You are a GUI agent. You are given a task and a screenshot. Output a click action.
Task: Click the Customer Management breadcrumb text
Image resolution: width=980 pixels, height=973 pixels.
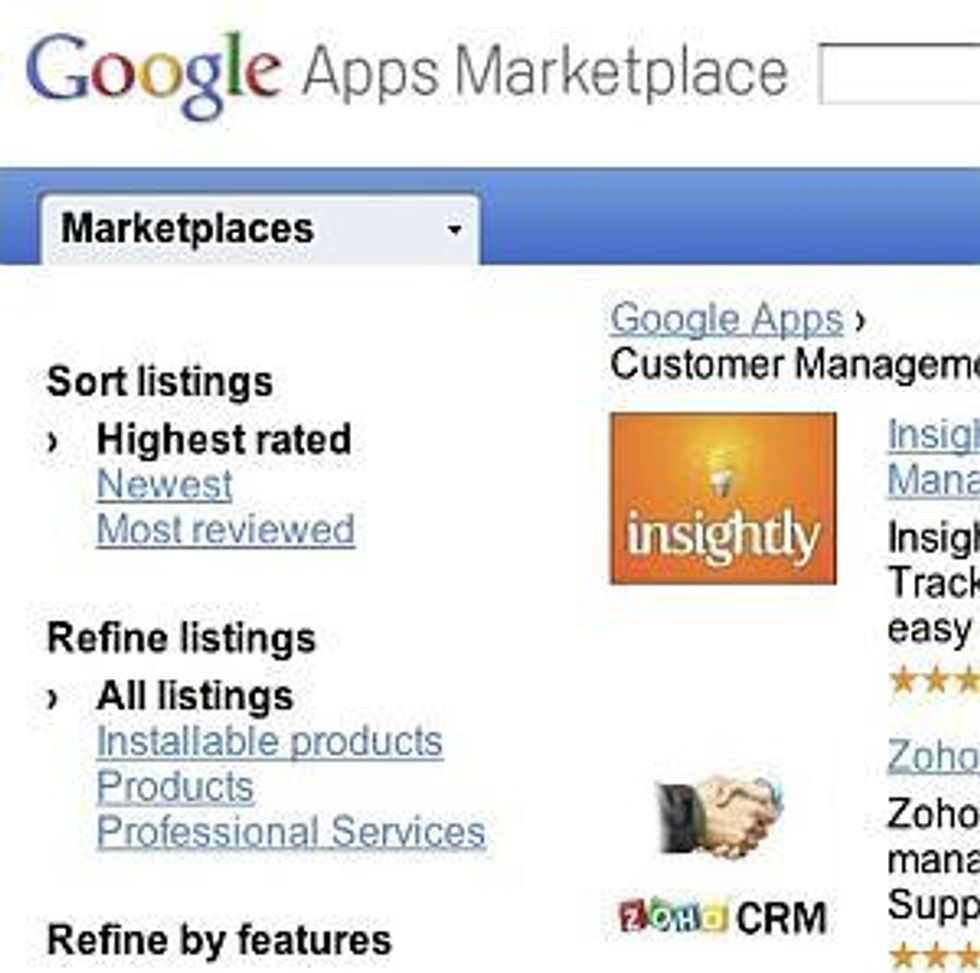click(x=795, y=365)
